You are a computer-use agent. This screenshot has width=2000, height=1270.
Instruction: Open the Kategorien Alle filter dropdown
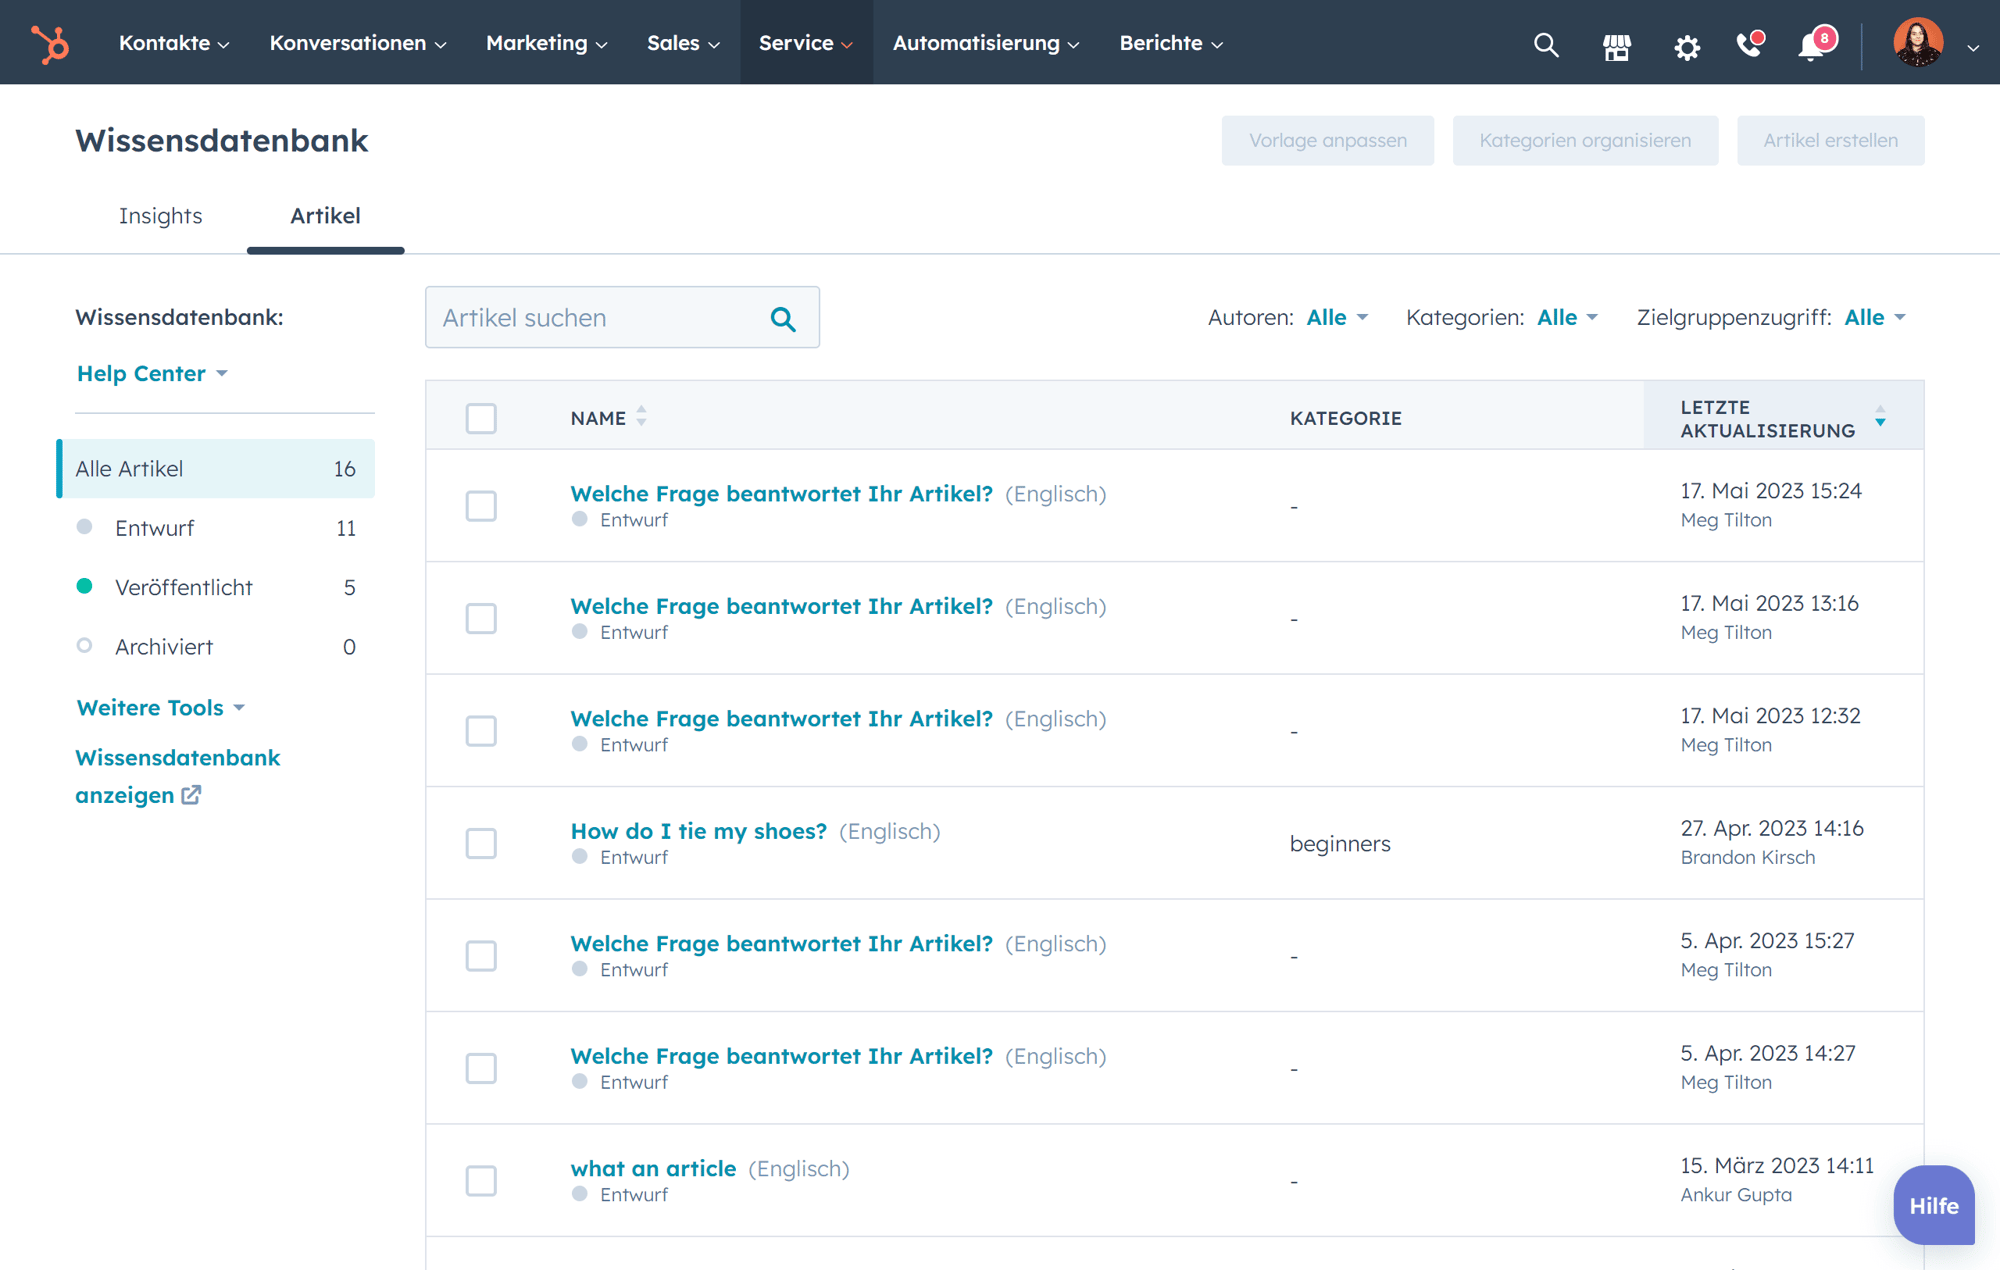[1567, 317]
